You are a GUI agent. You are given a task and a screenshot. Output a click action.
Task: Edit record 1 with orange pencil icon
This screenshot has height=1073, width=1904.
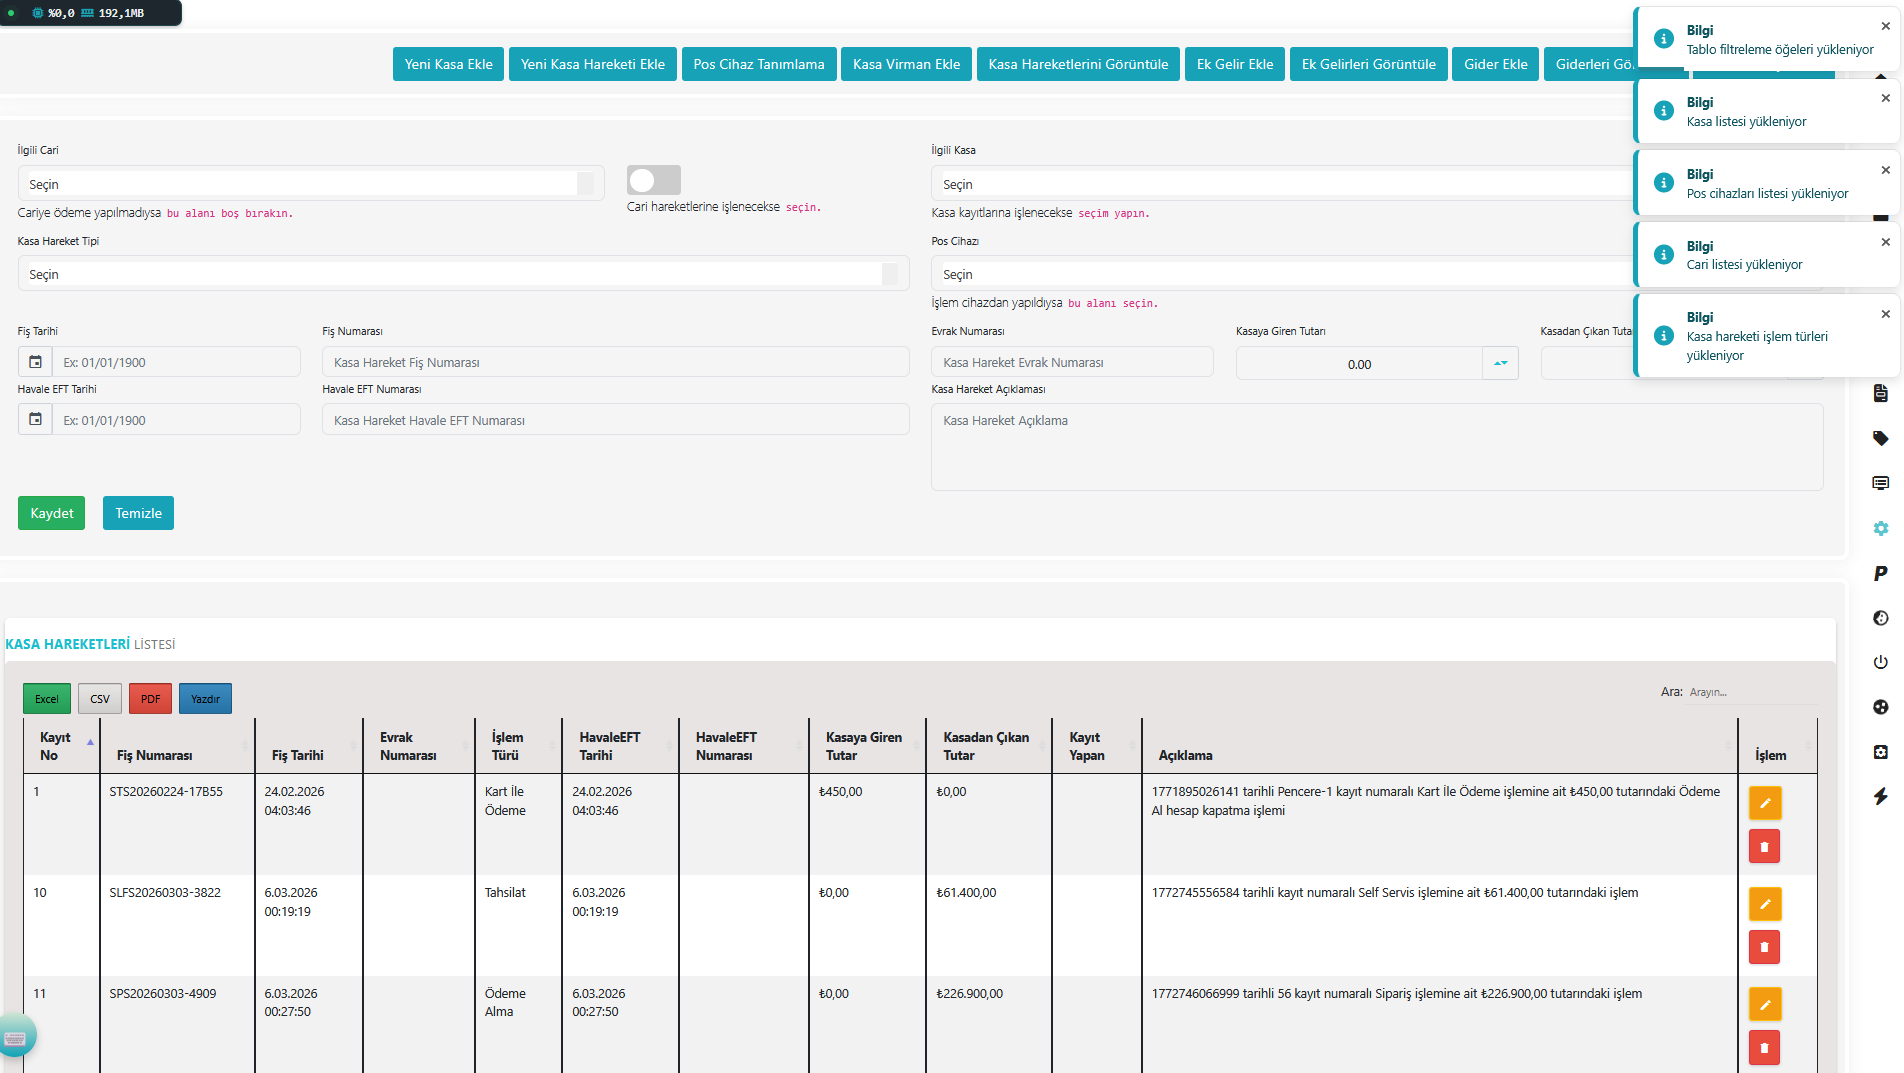pyautogui.click(x=1764, y=803)
